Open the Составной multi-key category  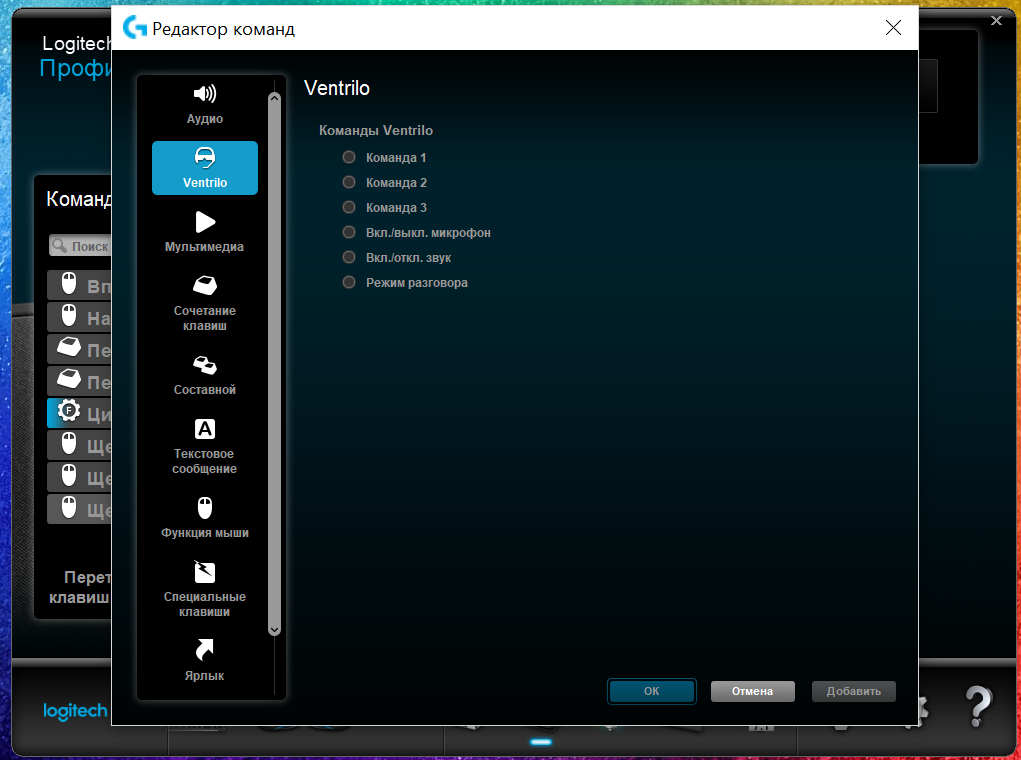pos(204,375)
